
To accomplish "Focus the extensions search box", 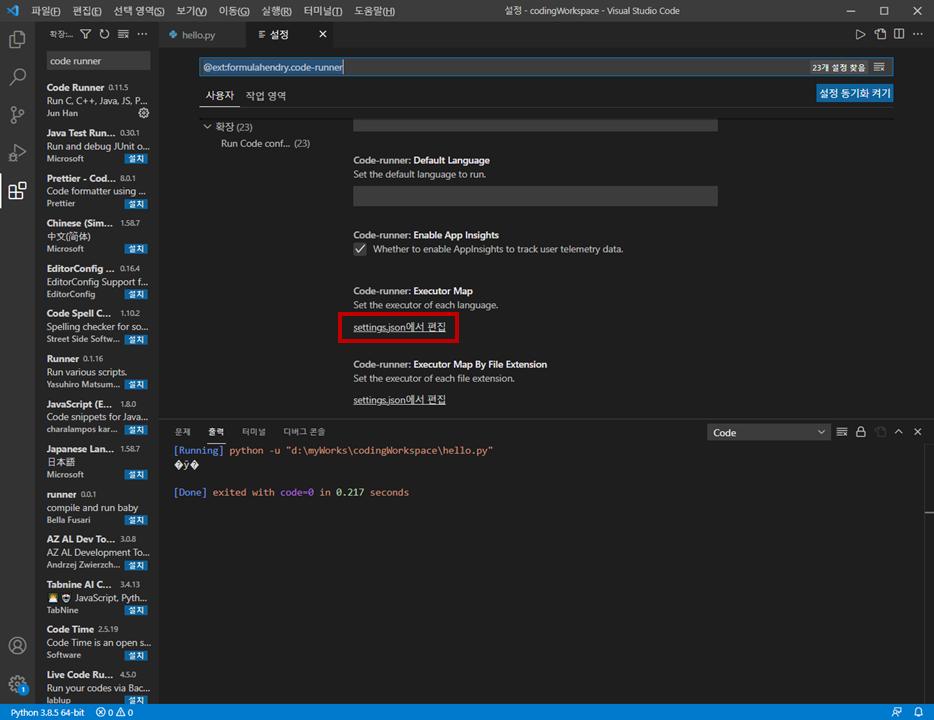I will [98, 61].
